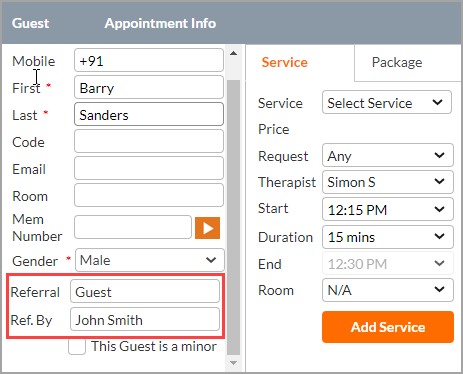Open the Therapist dropdown showing Simon S
The height and width of the screenshot is (374, 463).
pos(388,182)
